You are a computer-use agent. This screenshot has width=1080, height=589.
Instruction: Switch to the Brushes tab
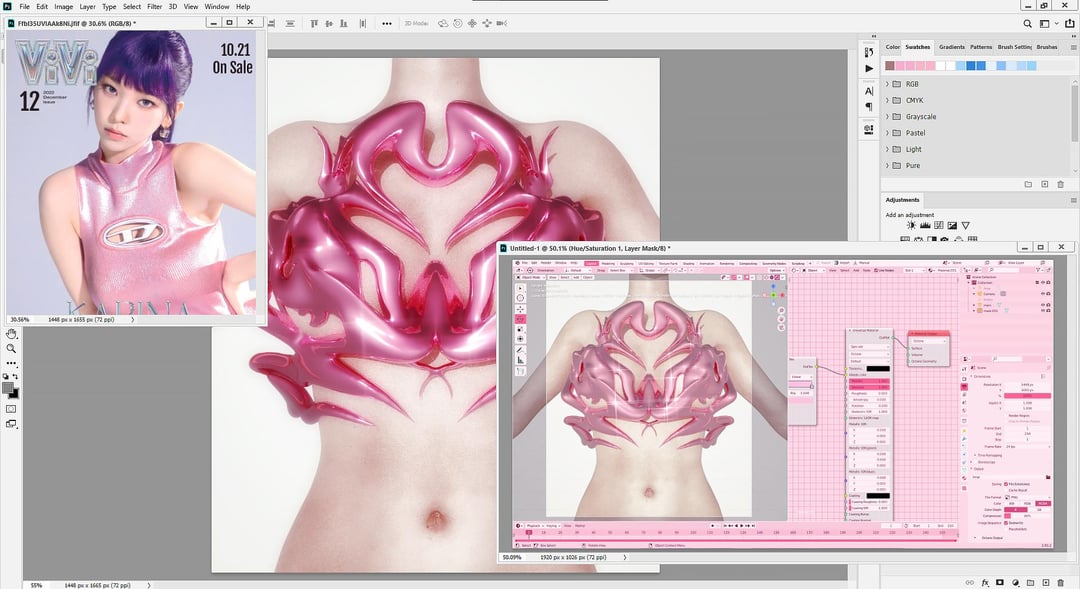1047,47
